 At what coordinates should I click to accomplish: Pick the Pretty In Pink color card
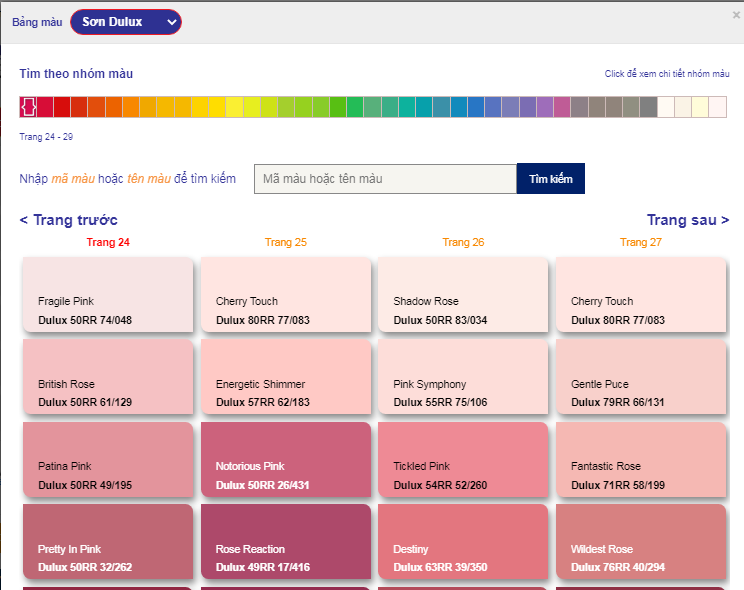[x=108, y=542]
